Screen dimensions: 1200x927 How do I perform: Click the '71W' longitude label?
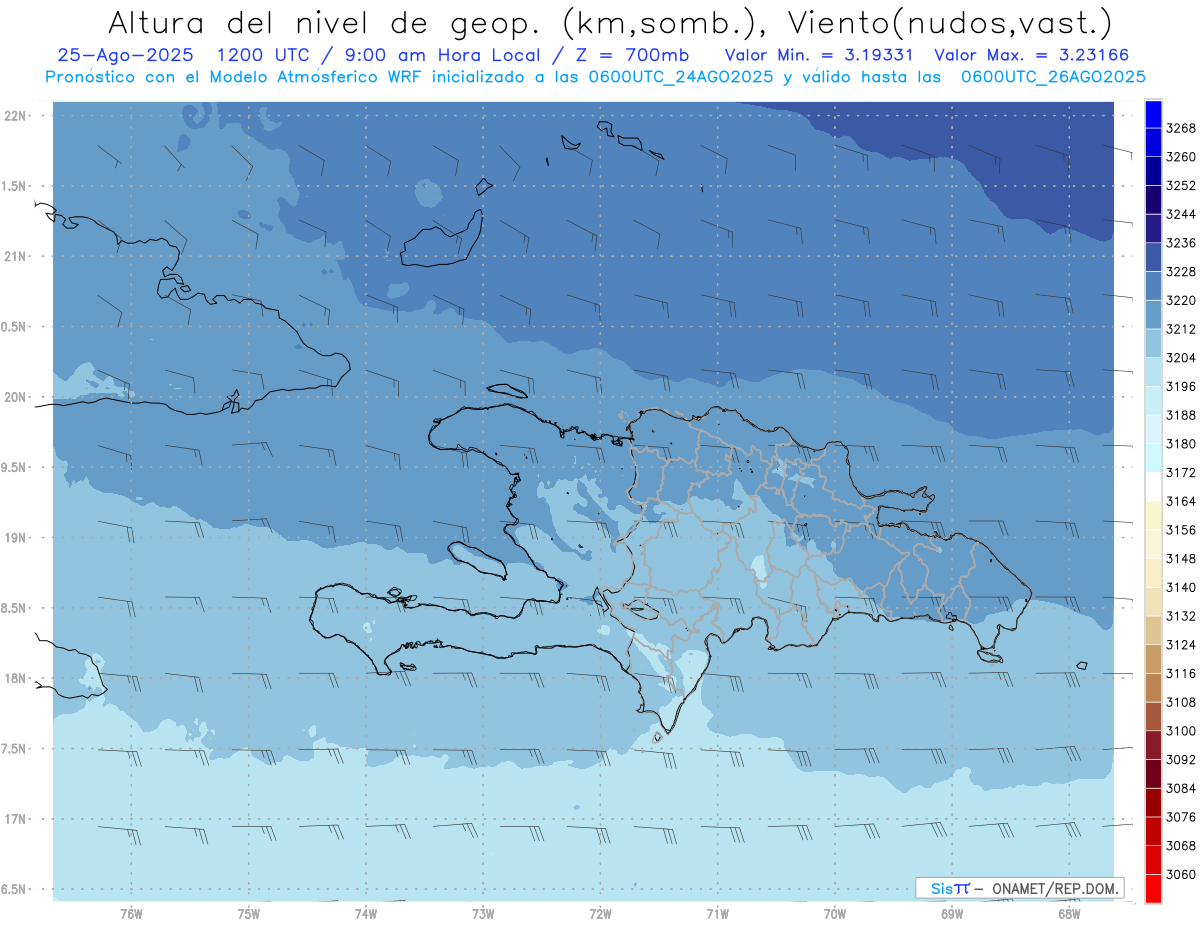pos(717,914)
